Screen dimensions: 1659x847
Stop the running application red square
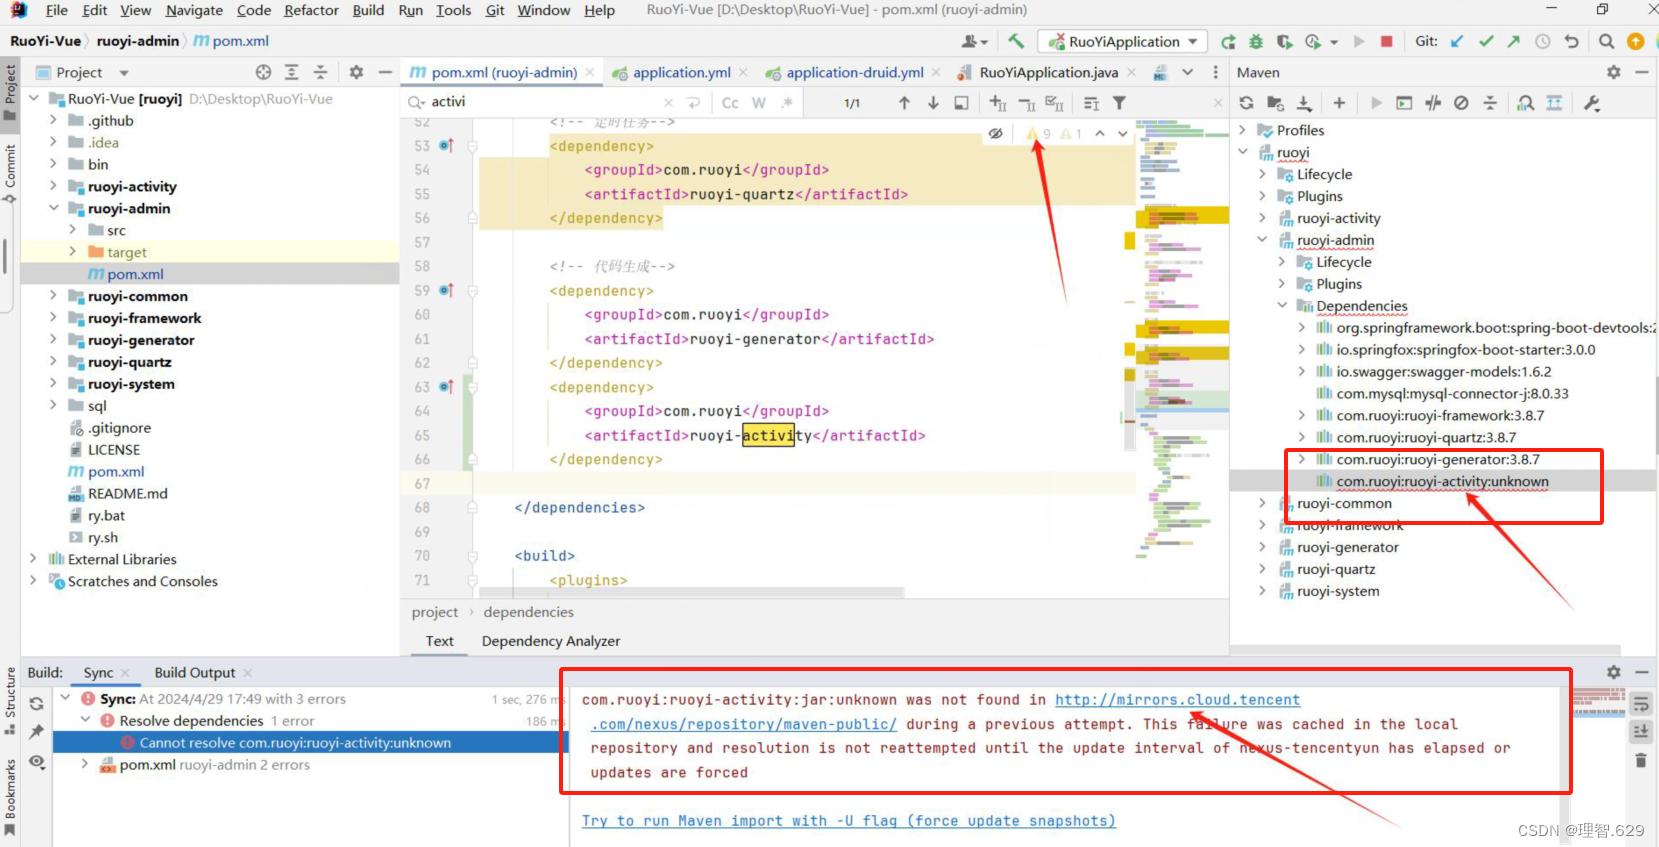1386,42
